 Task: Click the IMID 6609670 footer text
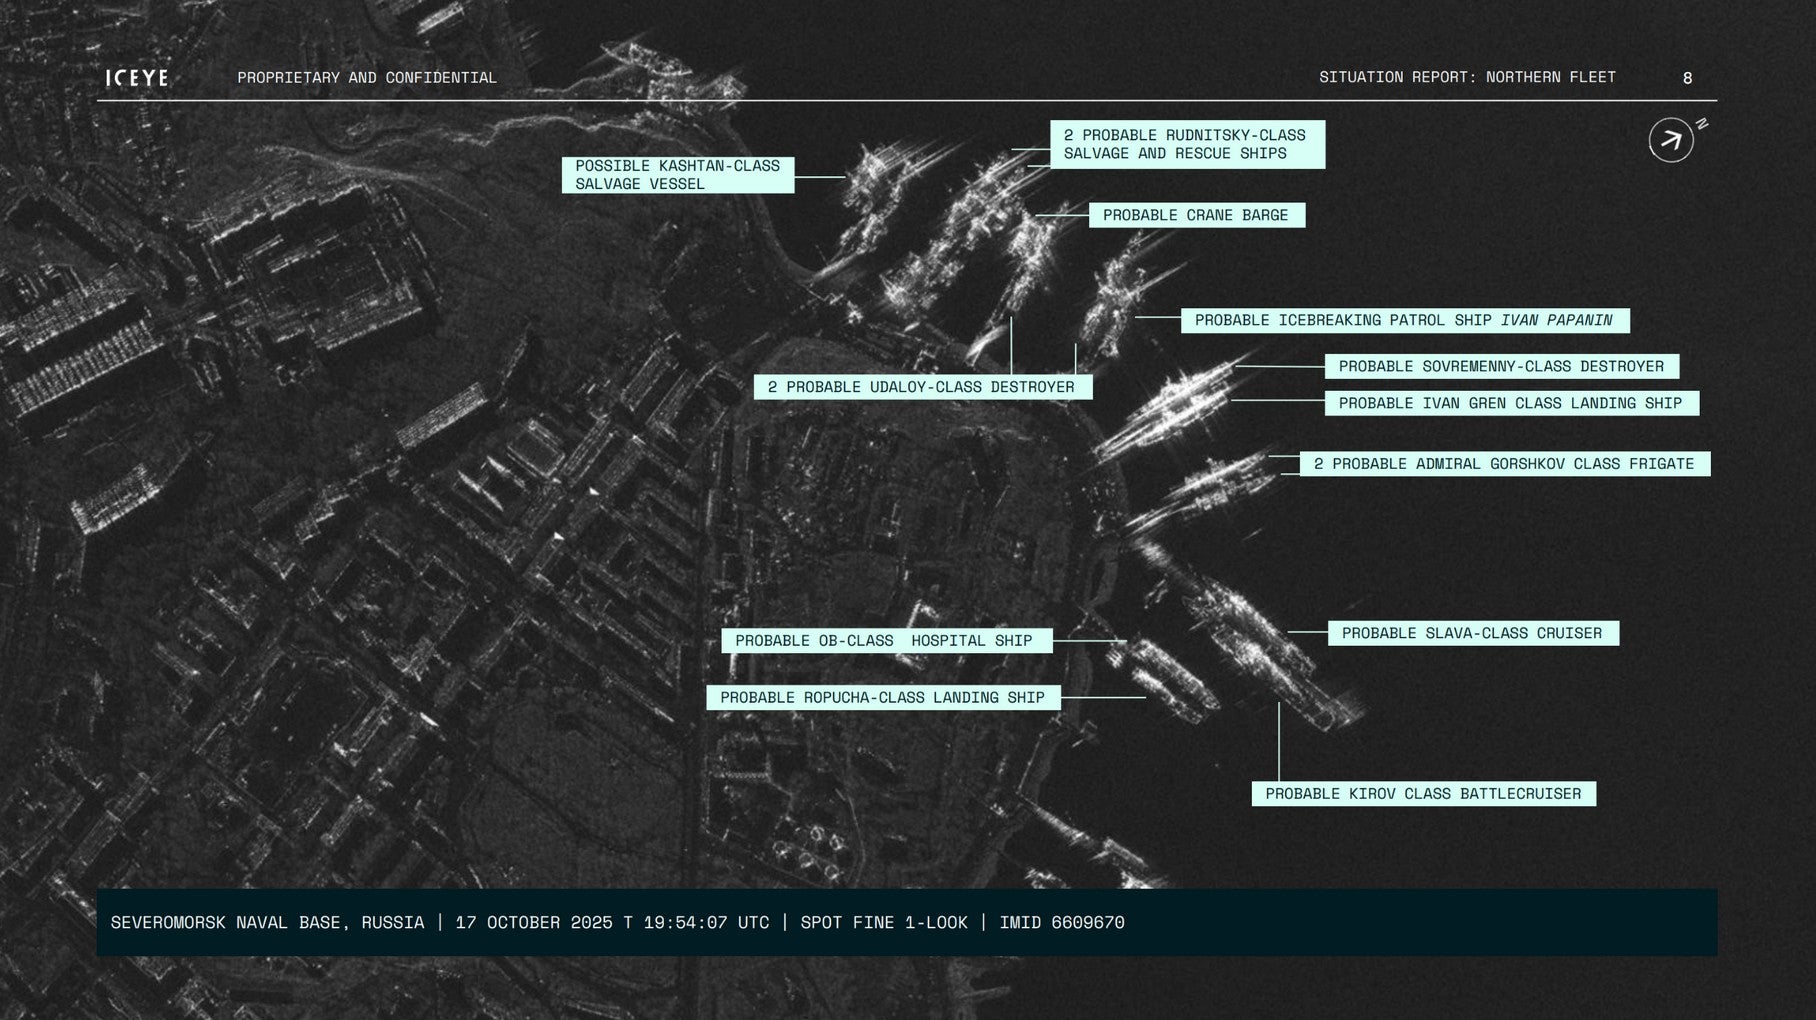(x=1066, y=922)
